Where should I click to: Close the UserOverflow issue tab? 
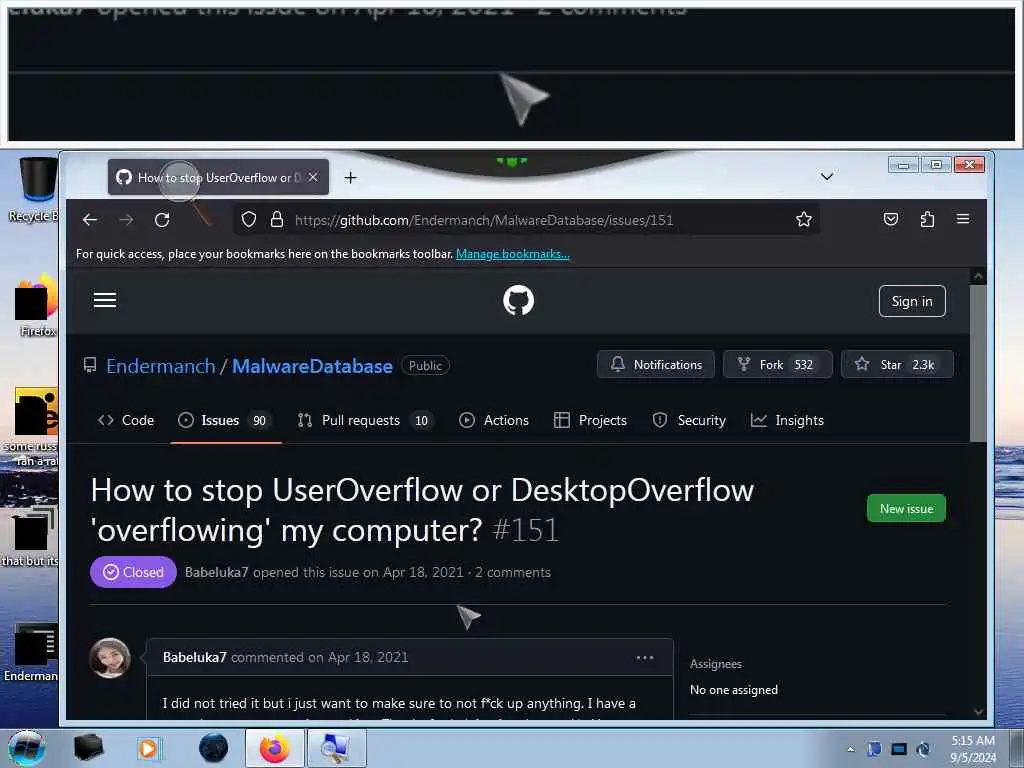click(x=313, y=178)
